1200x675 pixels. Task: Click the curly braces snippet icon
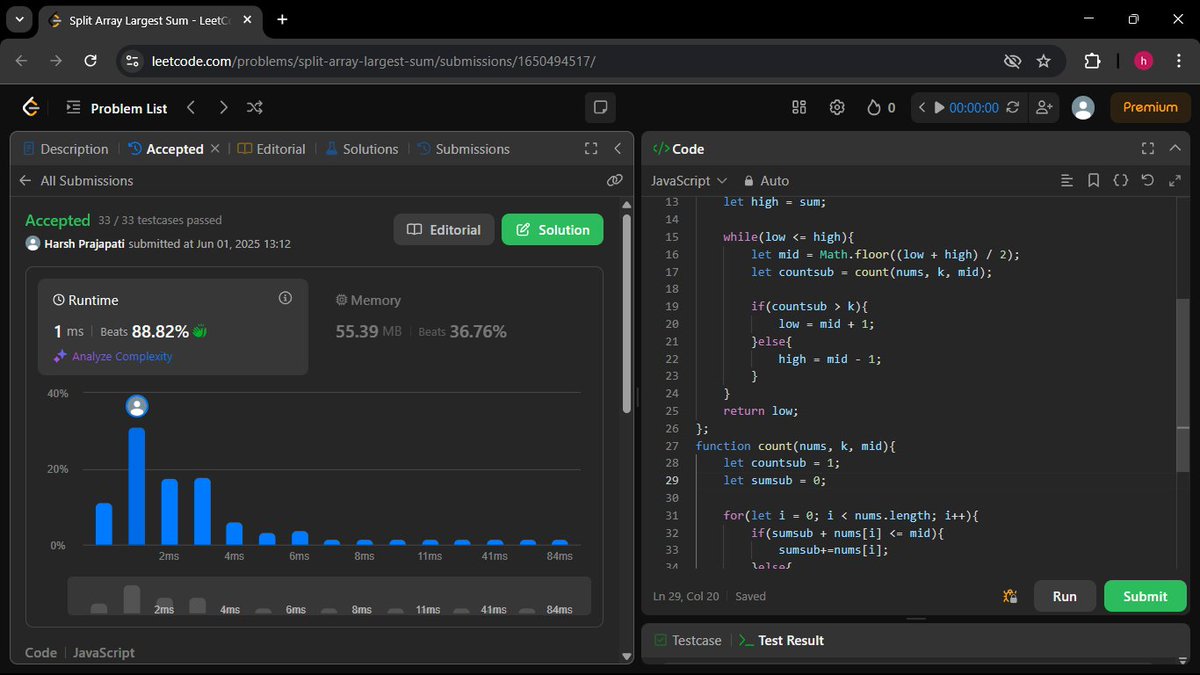(1121, 181)
